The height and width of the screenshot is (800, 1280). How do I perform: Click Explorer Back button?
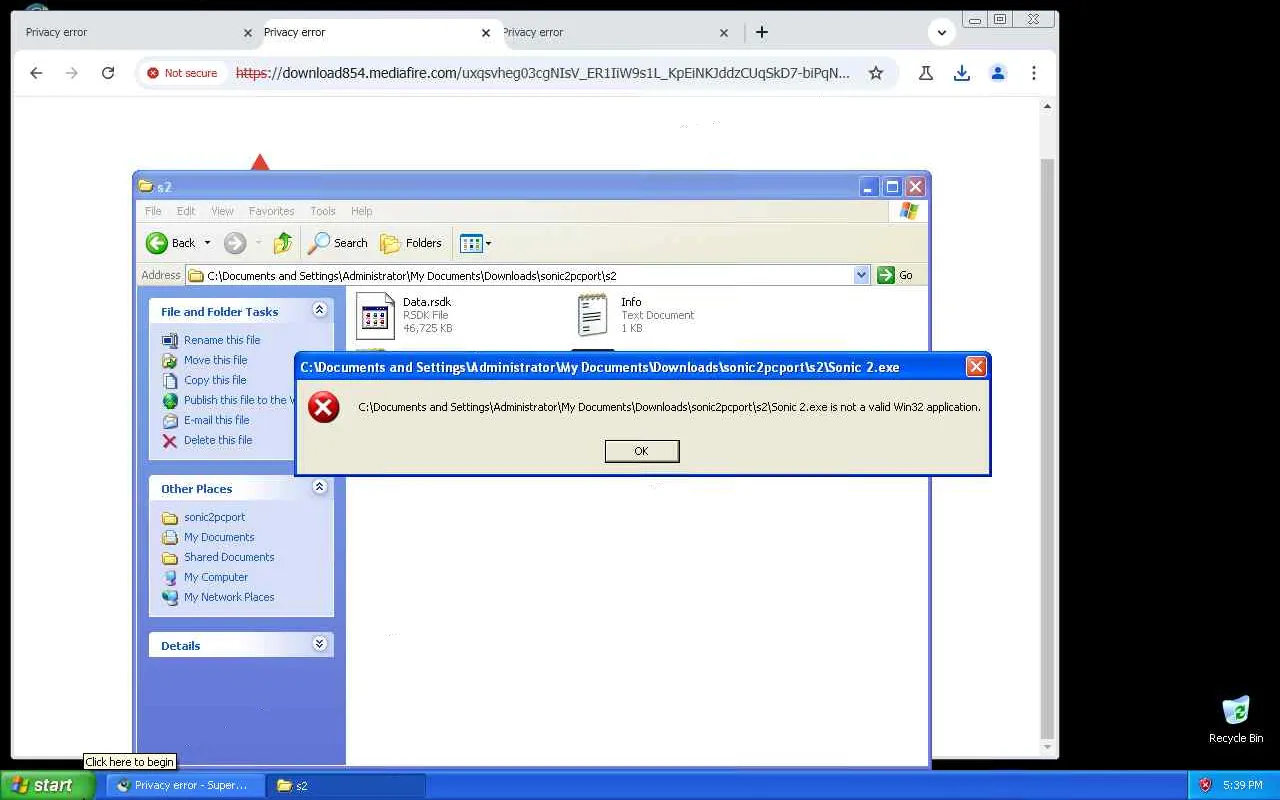[171, 243]
